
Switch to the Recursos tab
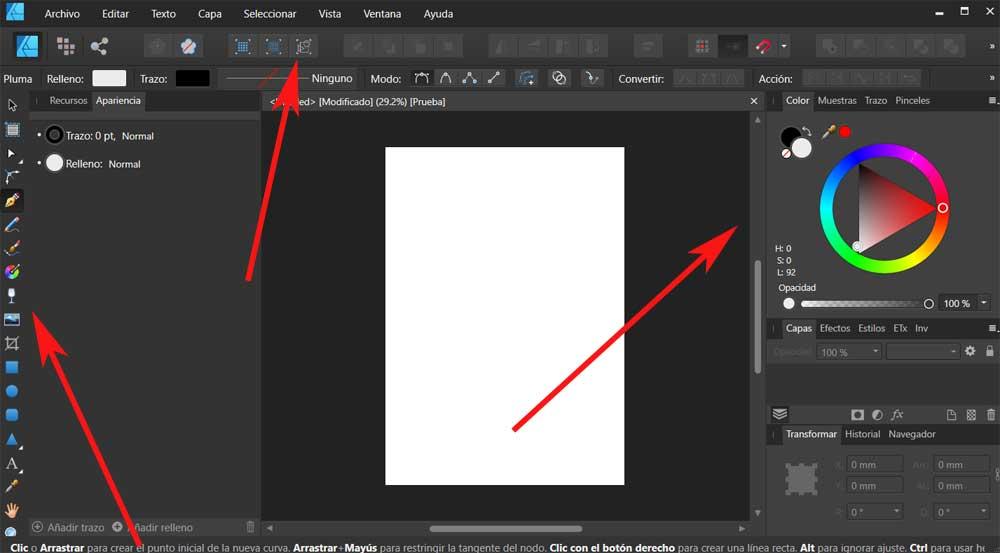68,101
